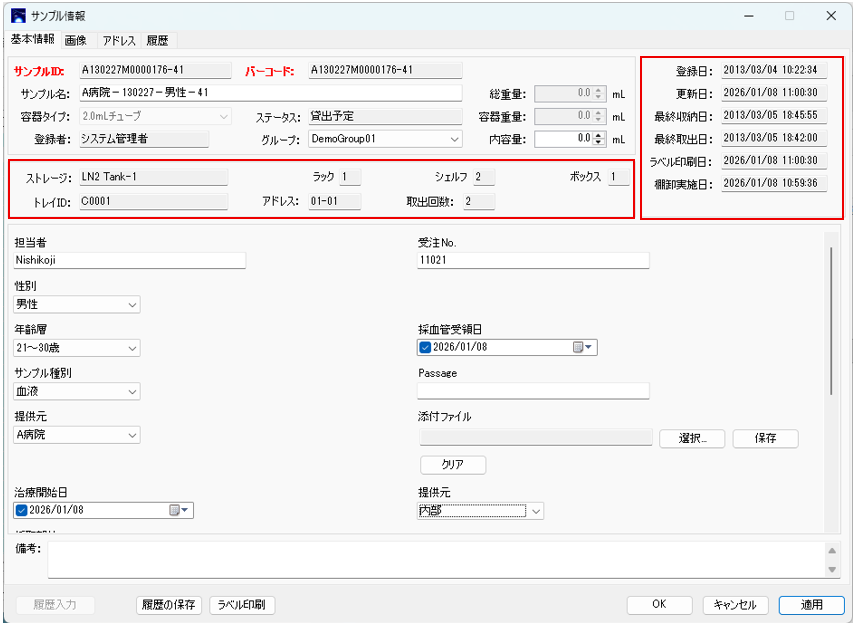Click the クリア button under 添付ファイル
The width and height of the screenshot is (855, 623).
(452, 465)
